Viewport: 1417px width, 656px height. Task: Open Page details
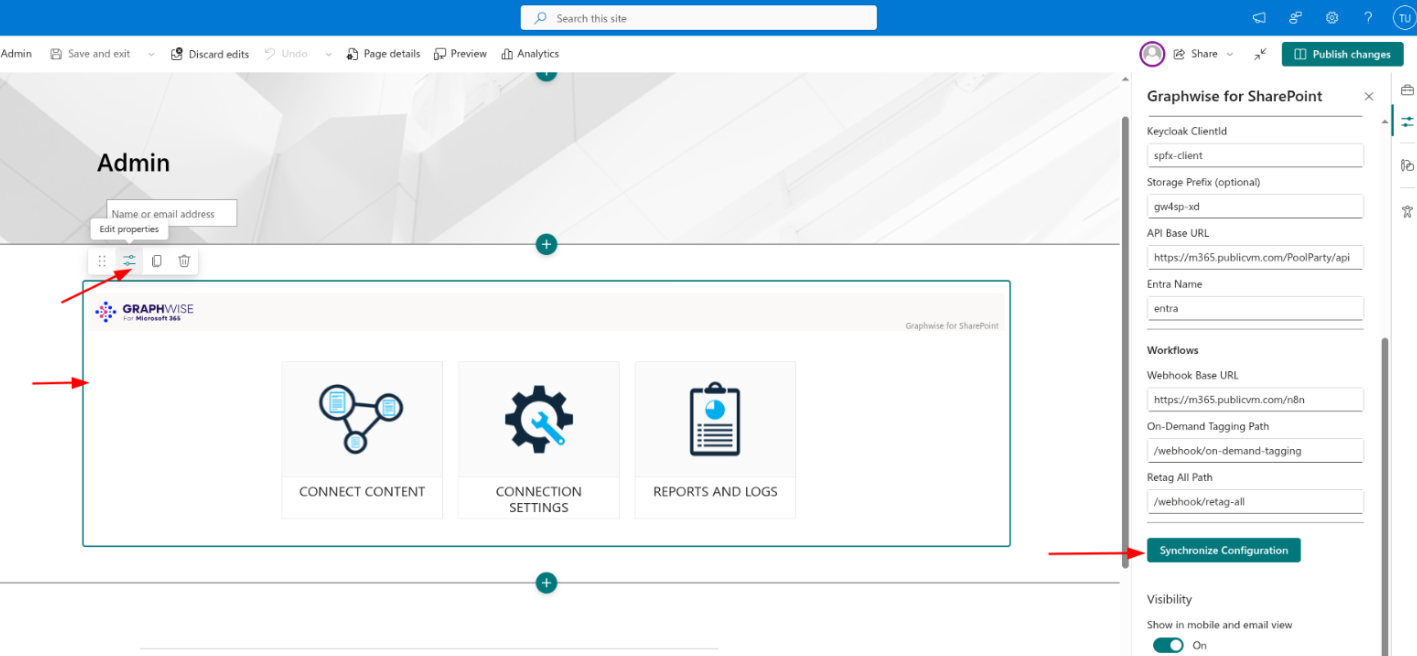pos(383,54)
